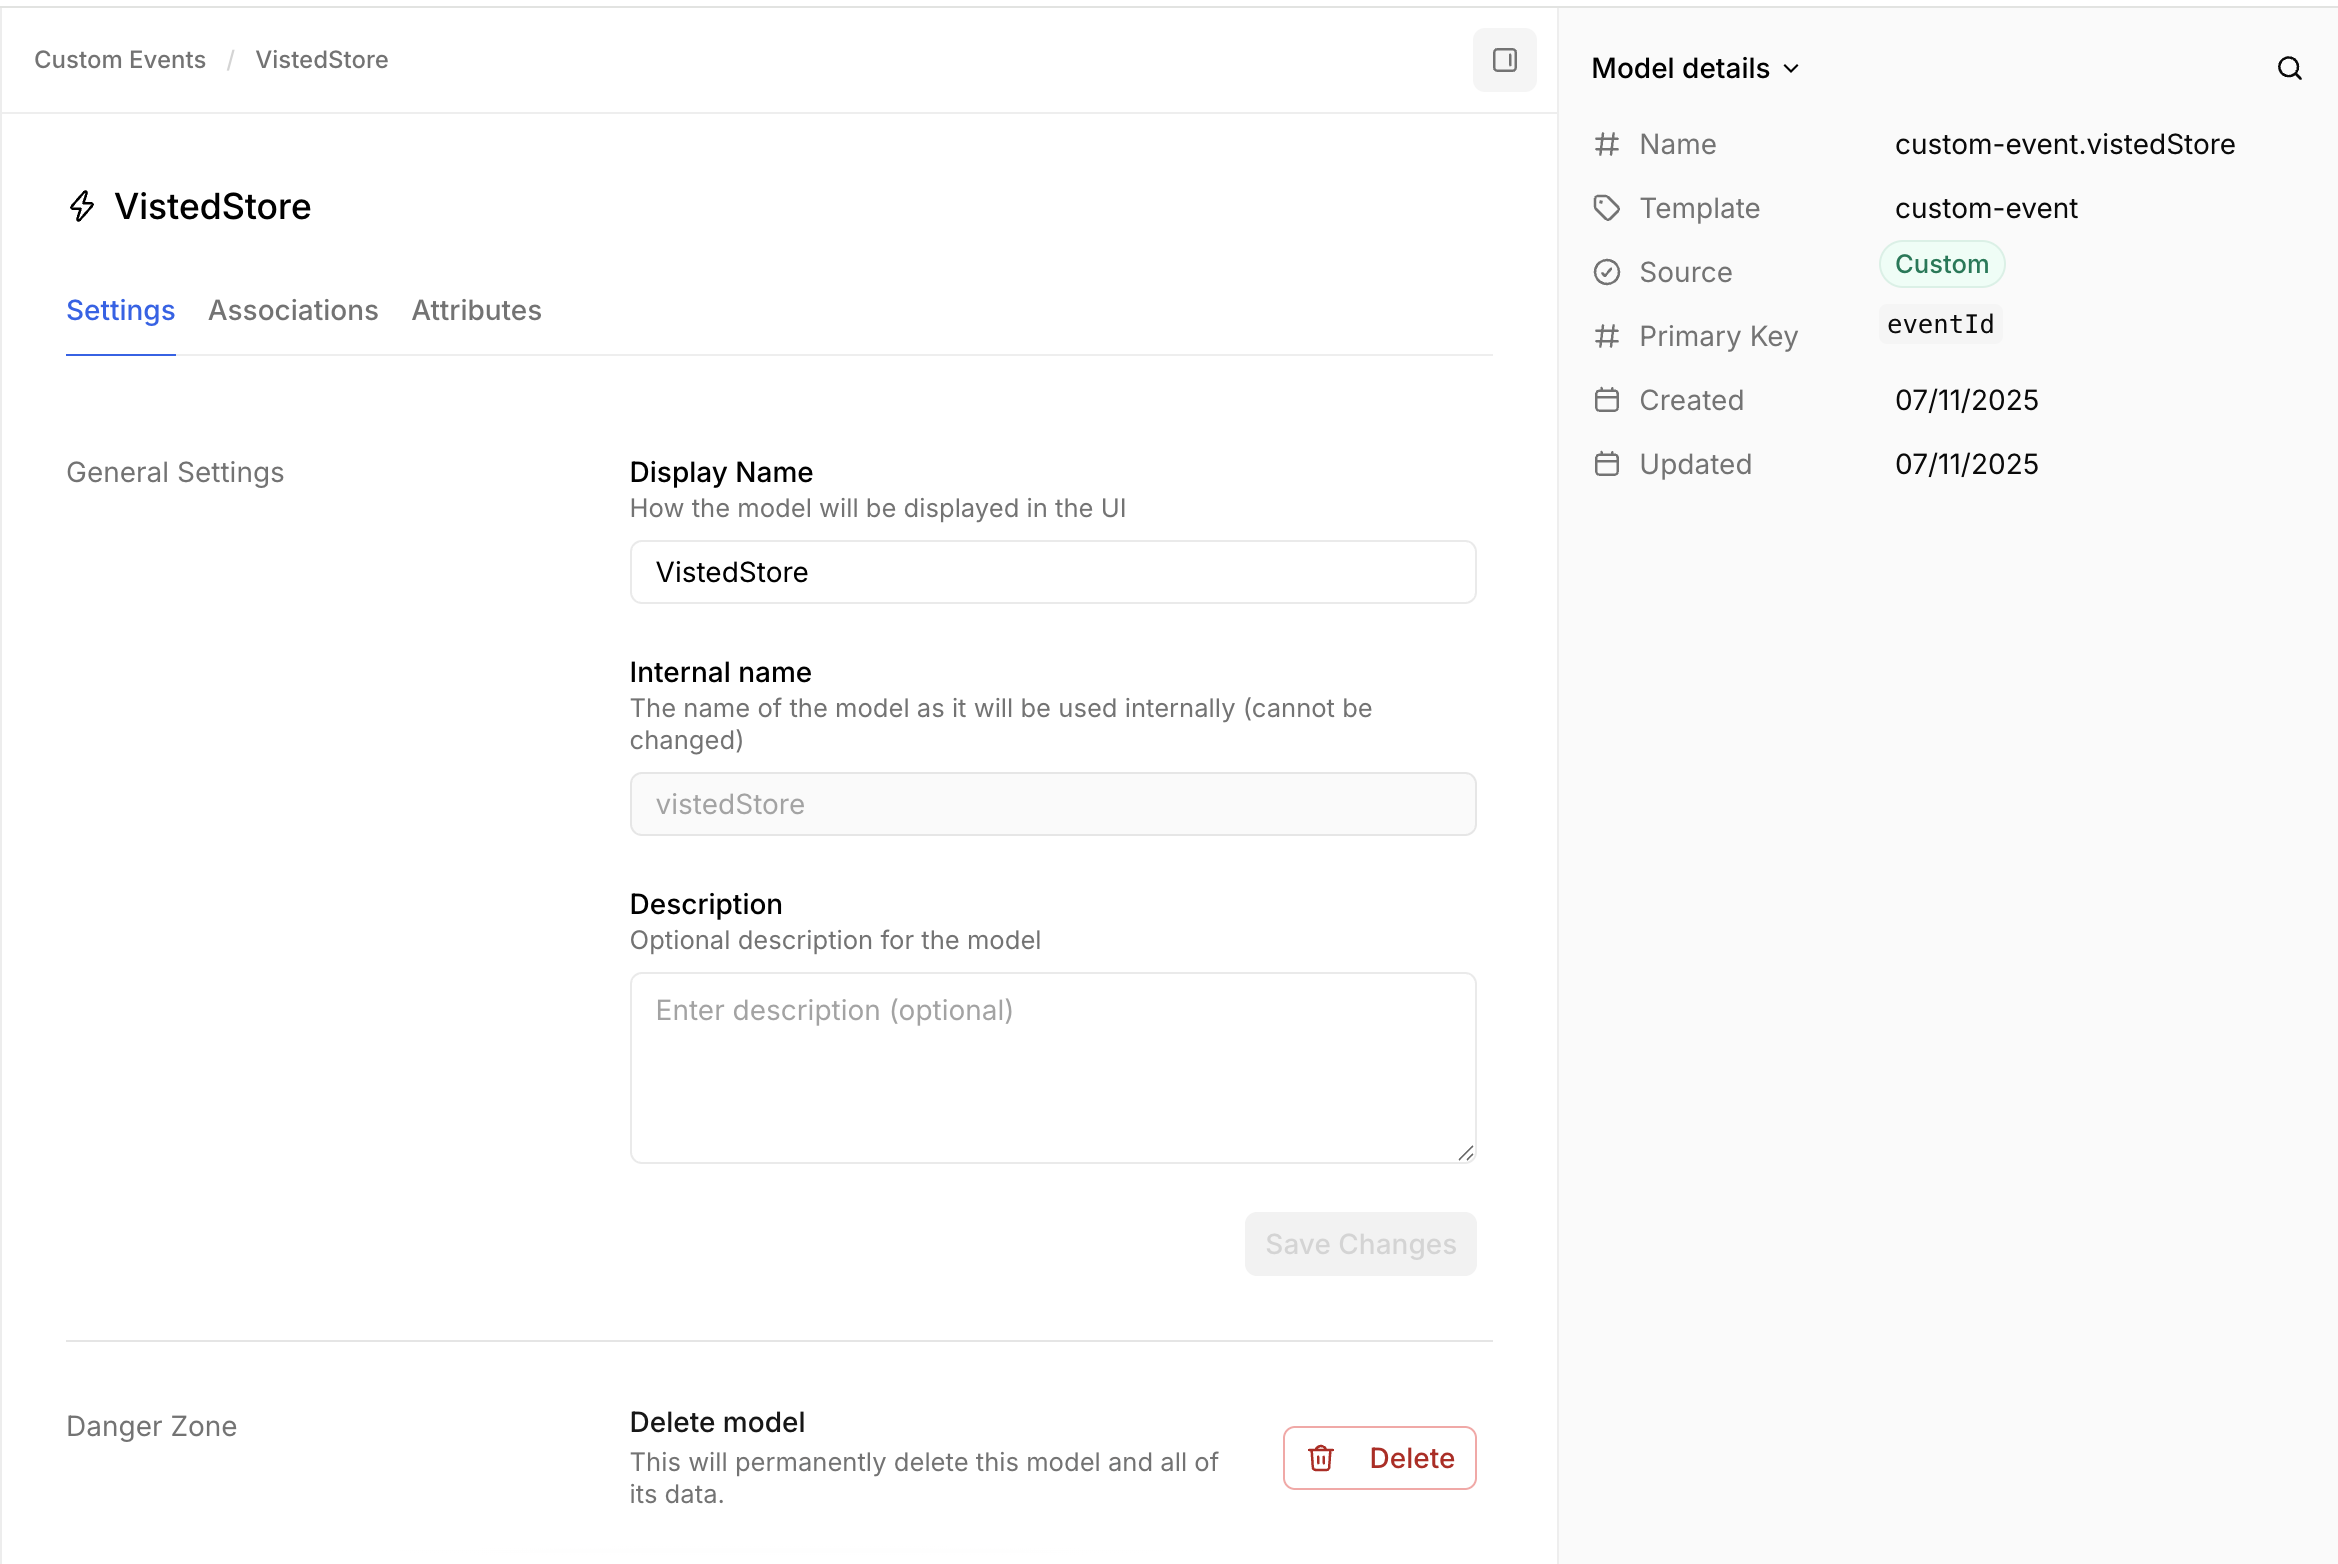Click the check circle icon beside Source
Viewport: 2338px width, 1564px height.
(1606, 272)
